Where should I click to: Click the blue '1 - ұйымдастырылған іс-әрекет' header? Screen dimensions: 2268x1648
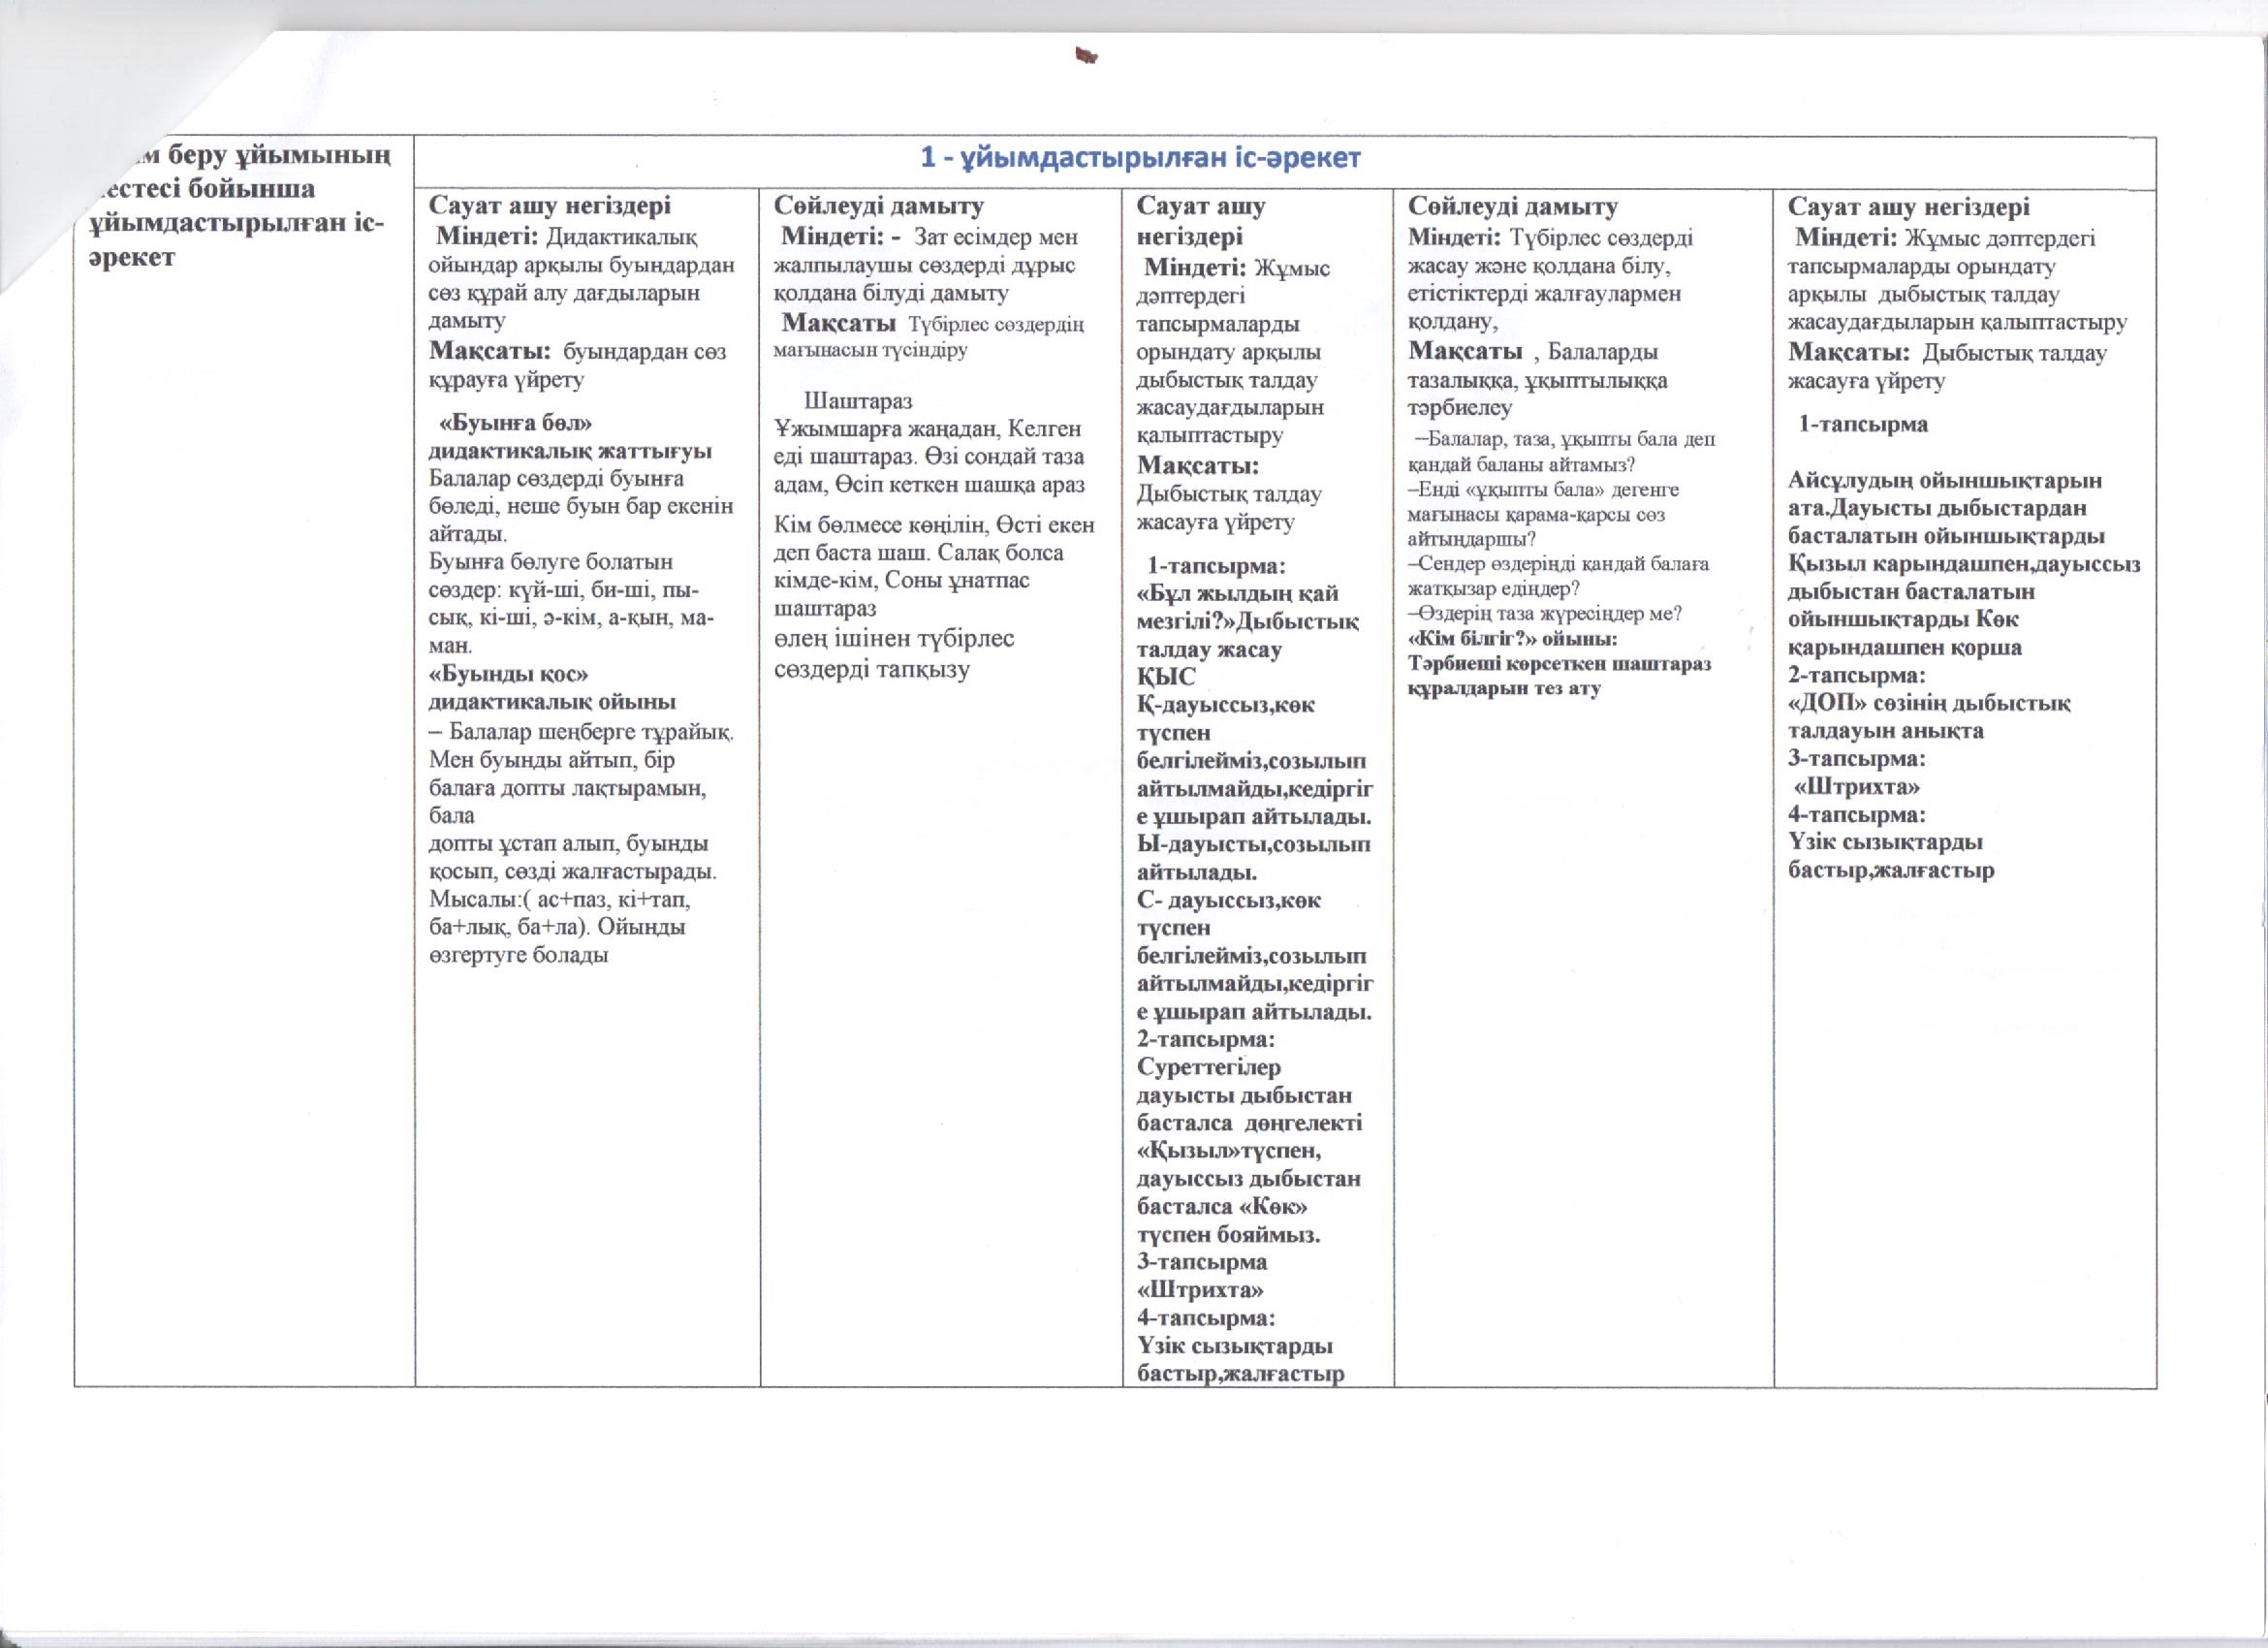click(x=1139, y=158)
